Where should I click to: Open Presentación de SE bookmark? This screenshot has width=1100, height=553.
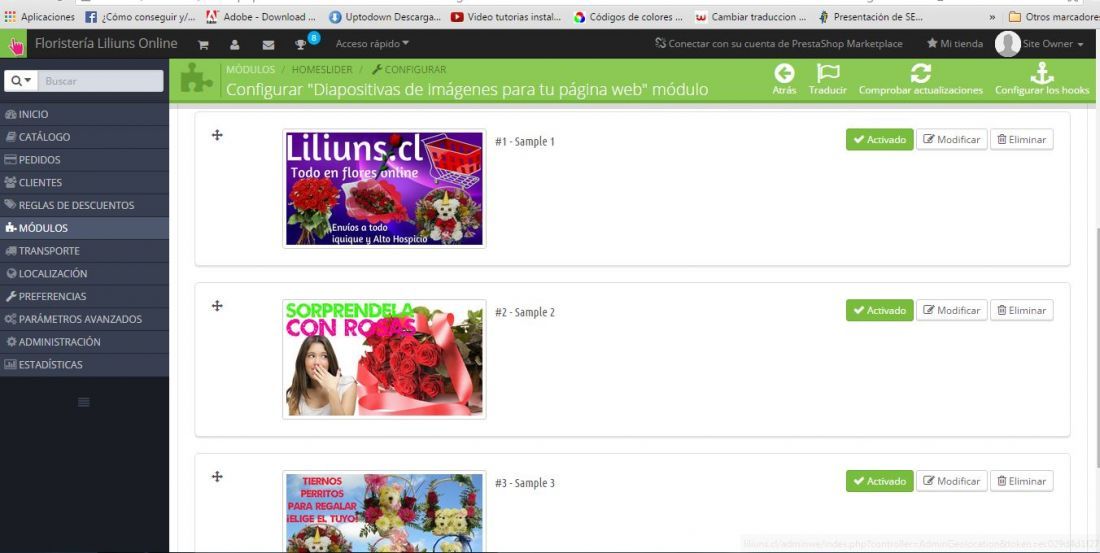tap(871, 17)
